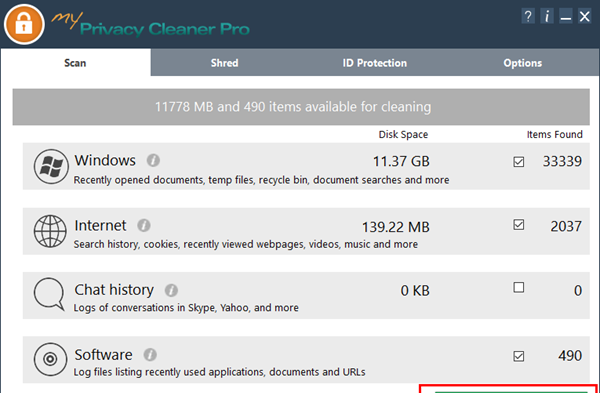This screenshot has width=600, height=393.
Task: Click the orange padlock logo icon
Action: click(24, 24)
